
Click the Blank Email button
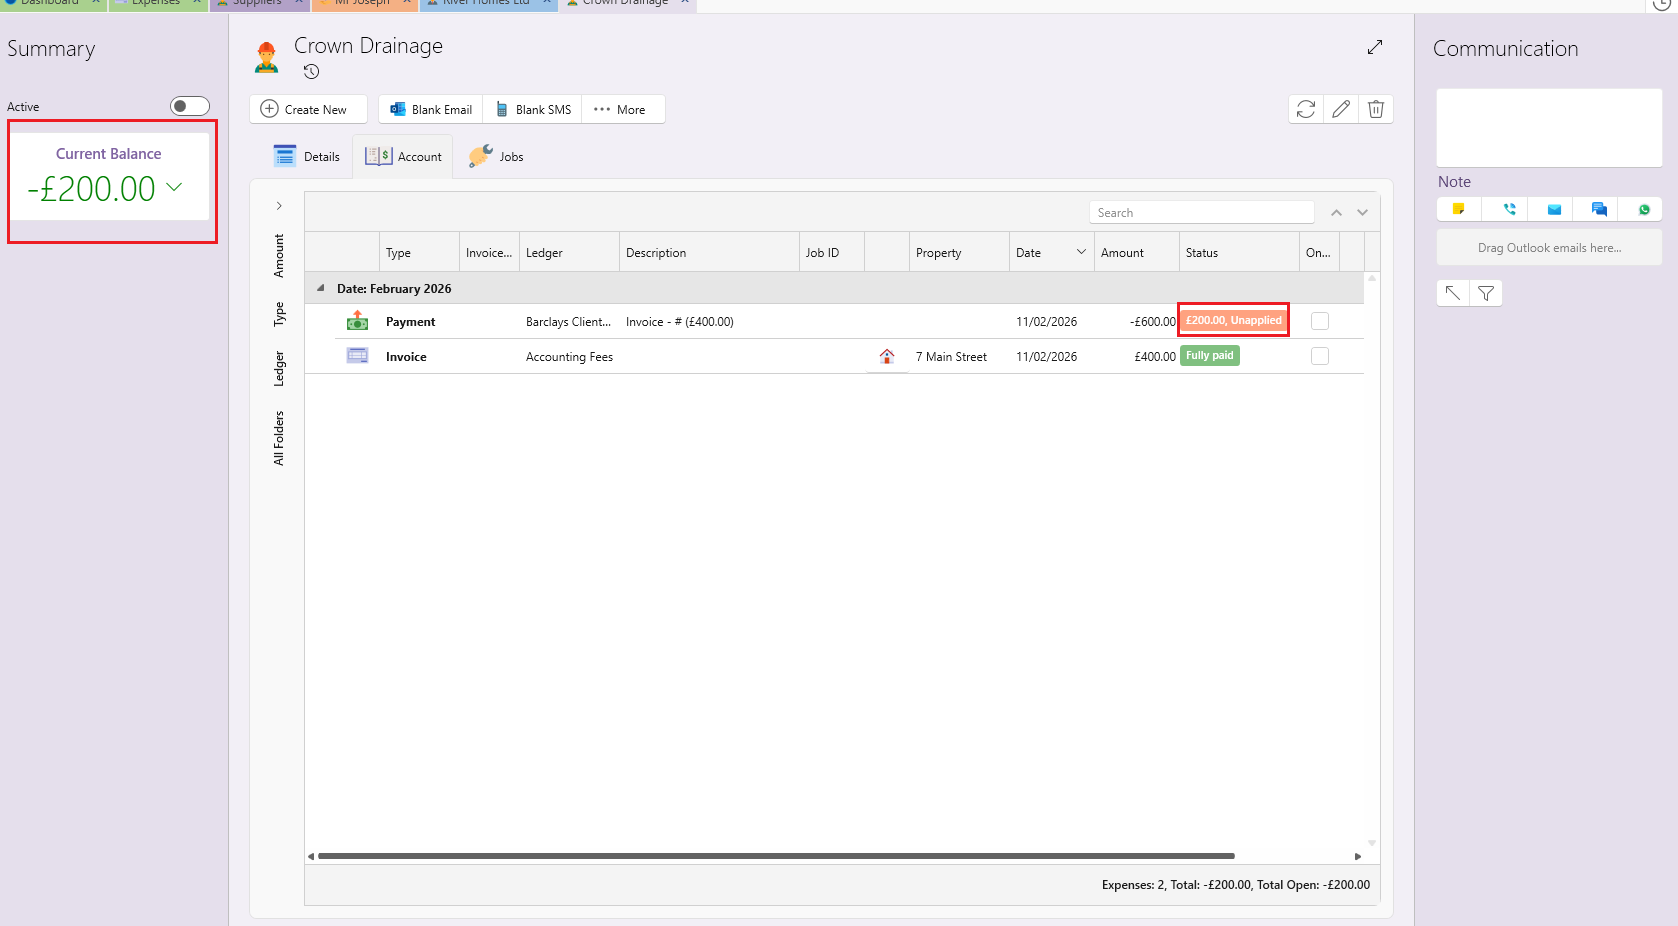[x=431, y=109]
